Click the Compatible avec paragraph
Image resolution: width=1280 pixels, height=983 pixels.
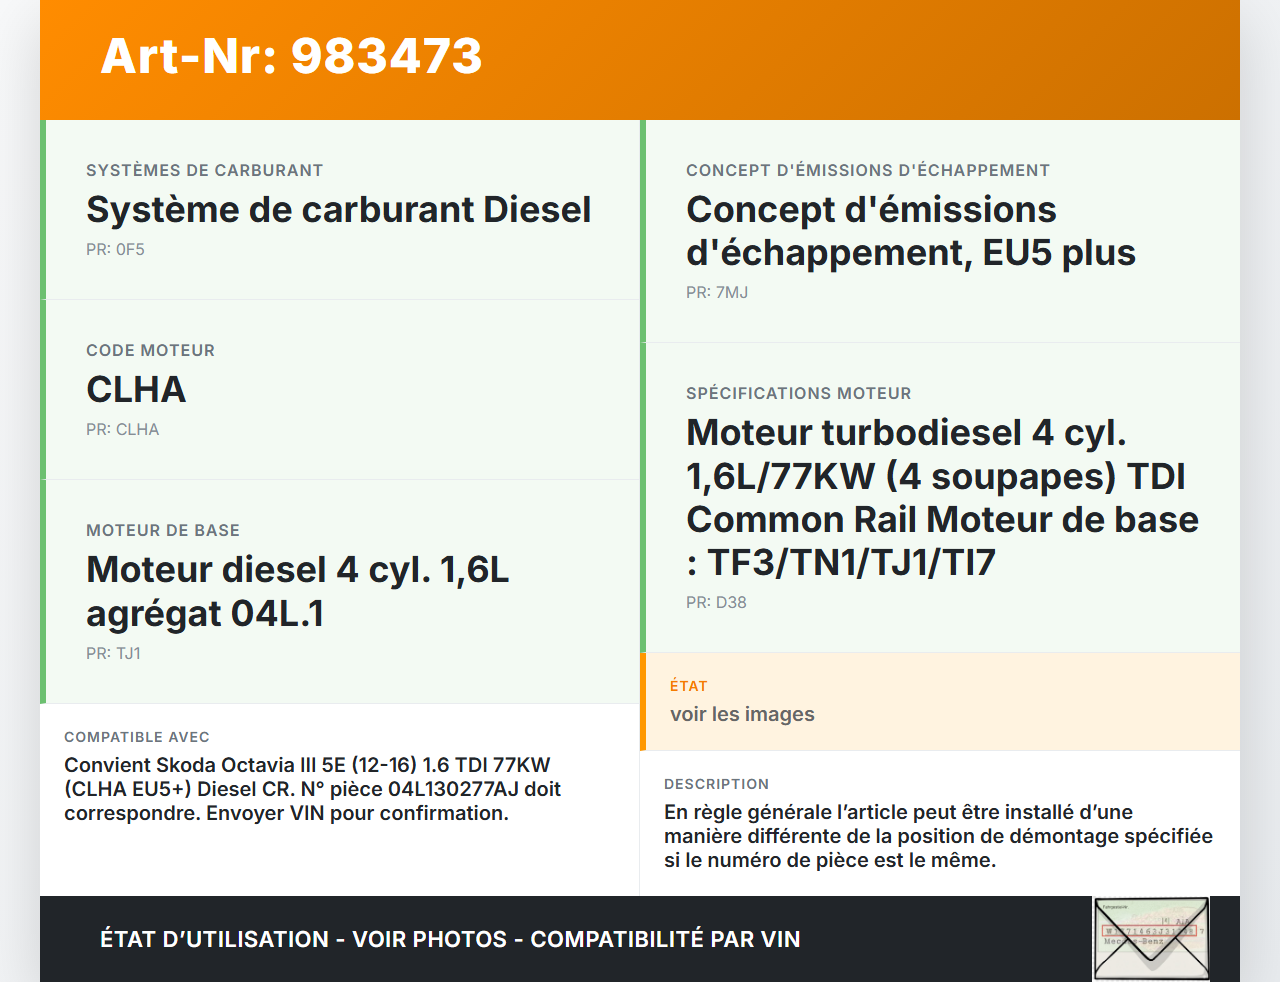point(312,789)
